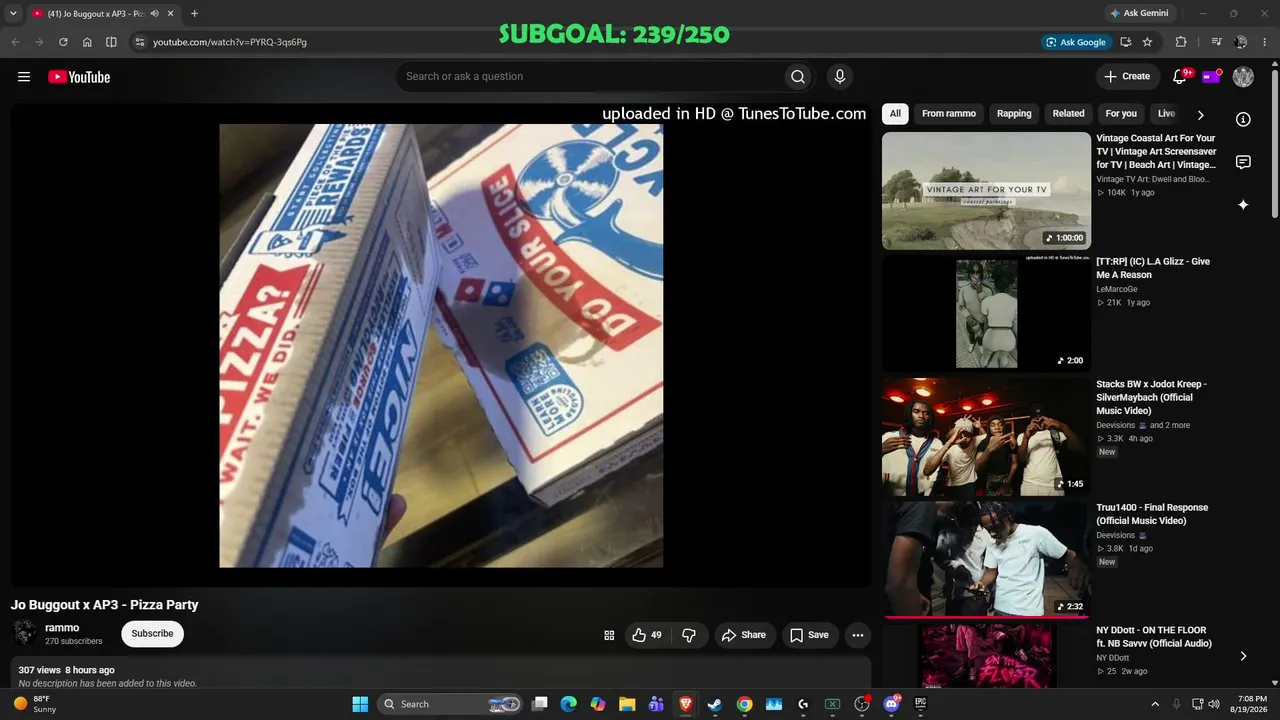Open the clock and date flyout

pyautogui.click(x=1247, y=704)
